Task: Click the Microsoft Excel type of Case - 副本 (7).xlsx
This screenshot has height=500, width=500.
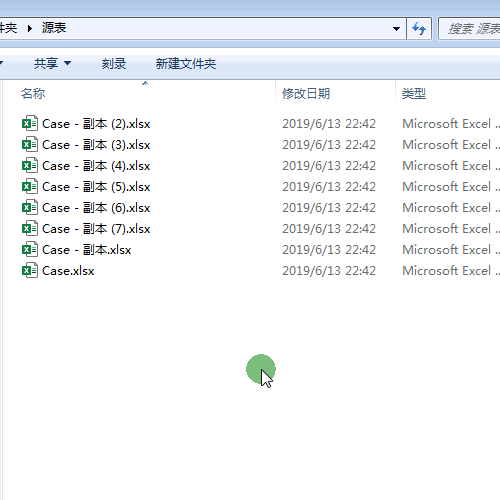Action: pos(451,229)
